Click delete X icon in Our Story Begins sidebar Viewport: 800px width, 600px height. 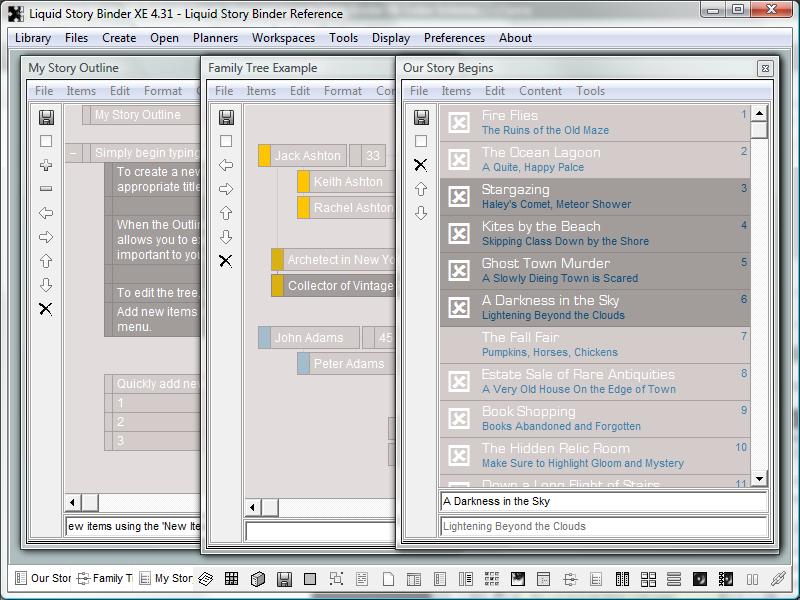421,165
